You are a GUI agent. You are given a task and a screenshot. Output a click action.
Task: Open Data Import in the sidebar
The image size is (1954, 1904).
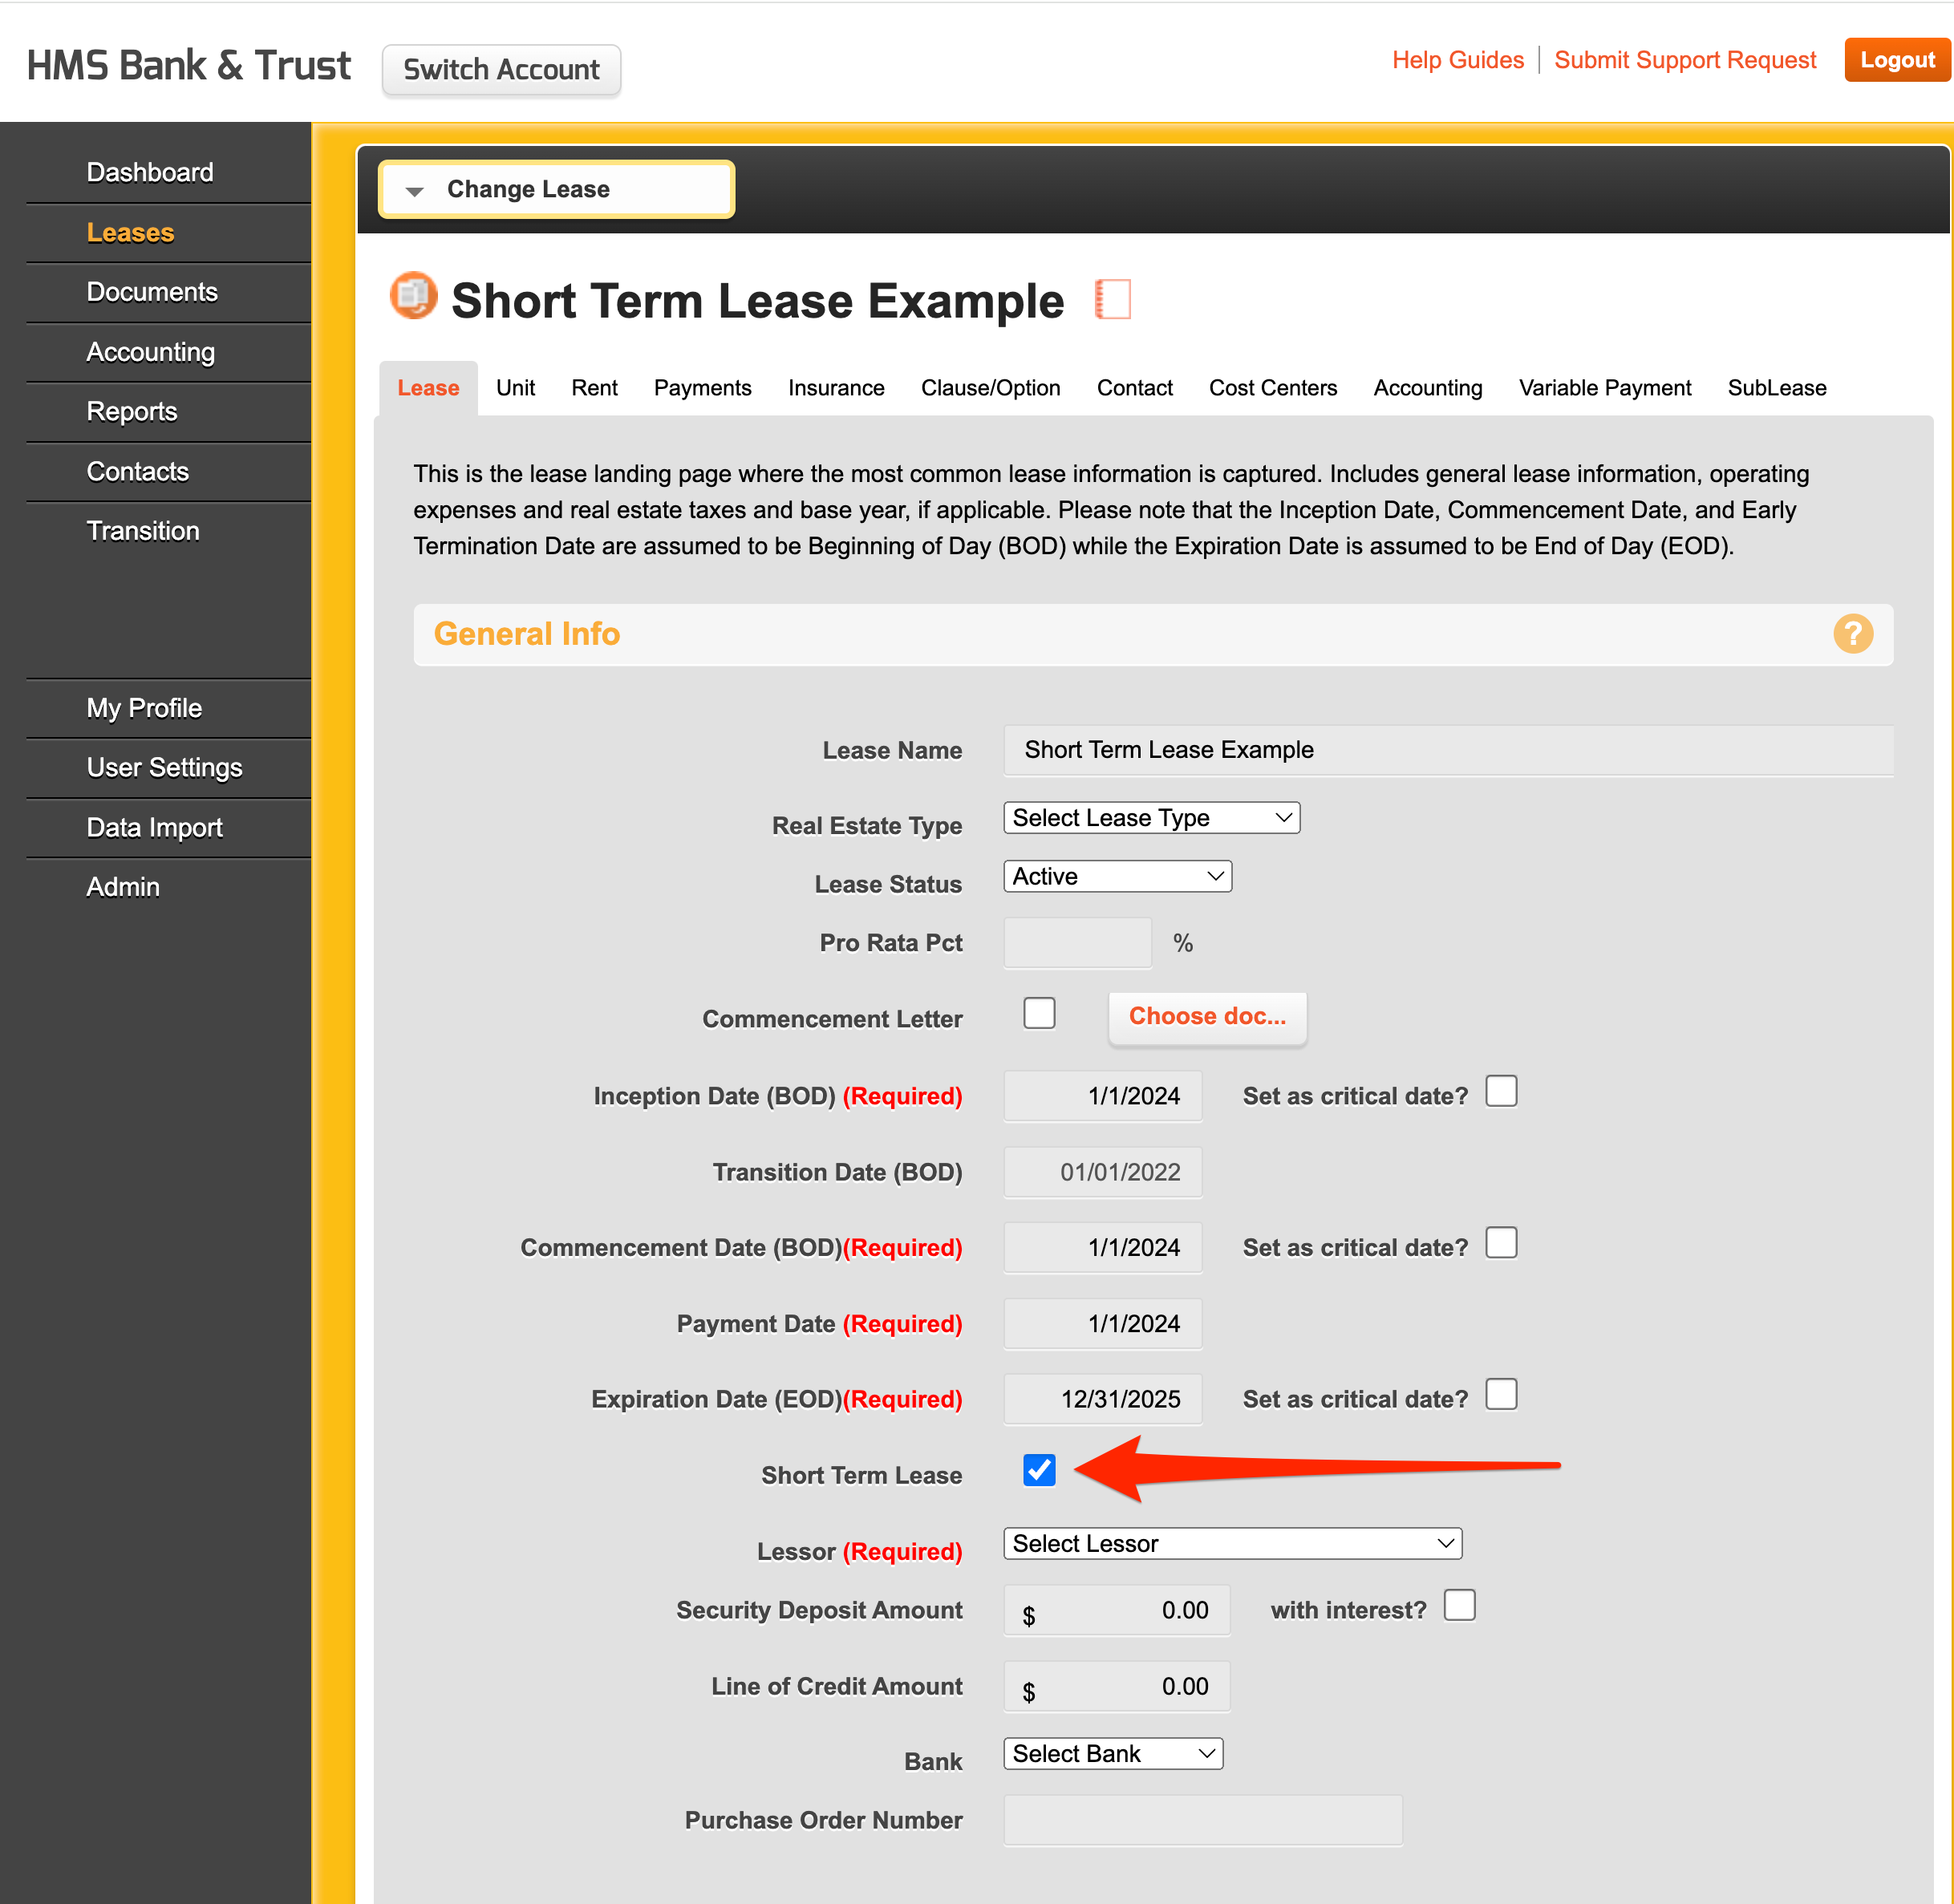154,828
